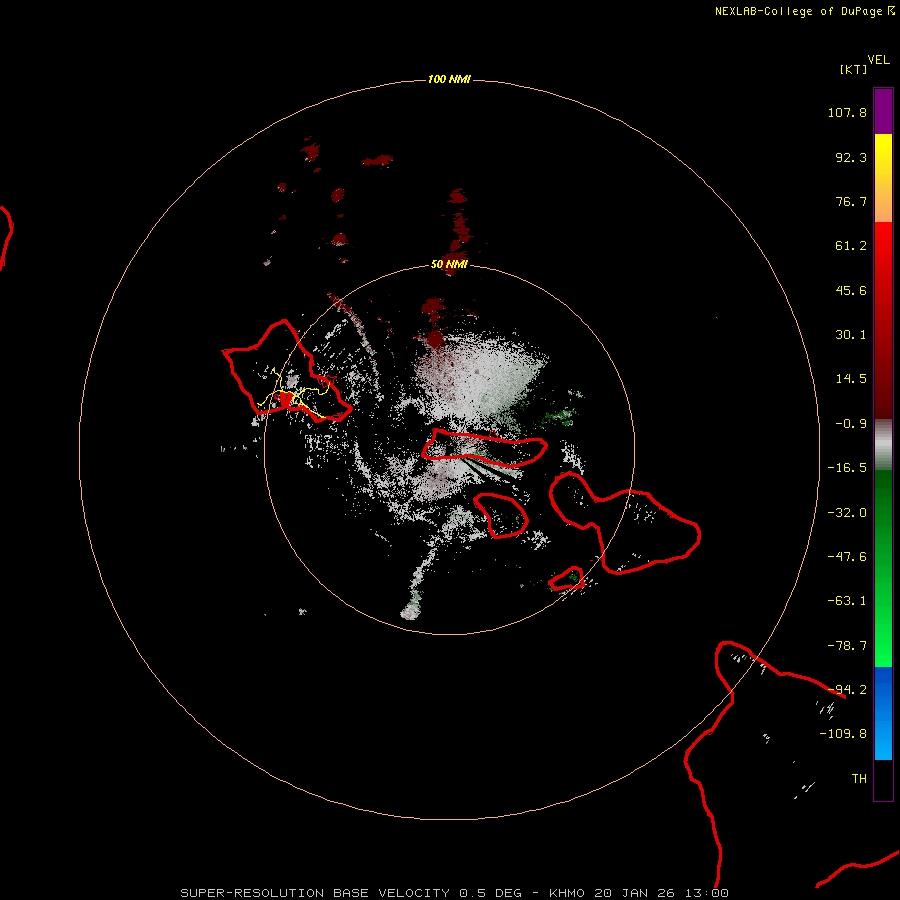Viewport: 900px width, 900px height.
Task: Click the 100 NMI range ring label
Action: pos(449,79)
